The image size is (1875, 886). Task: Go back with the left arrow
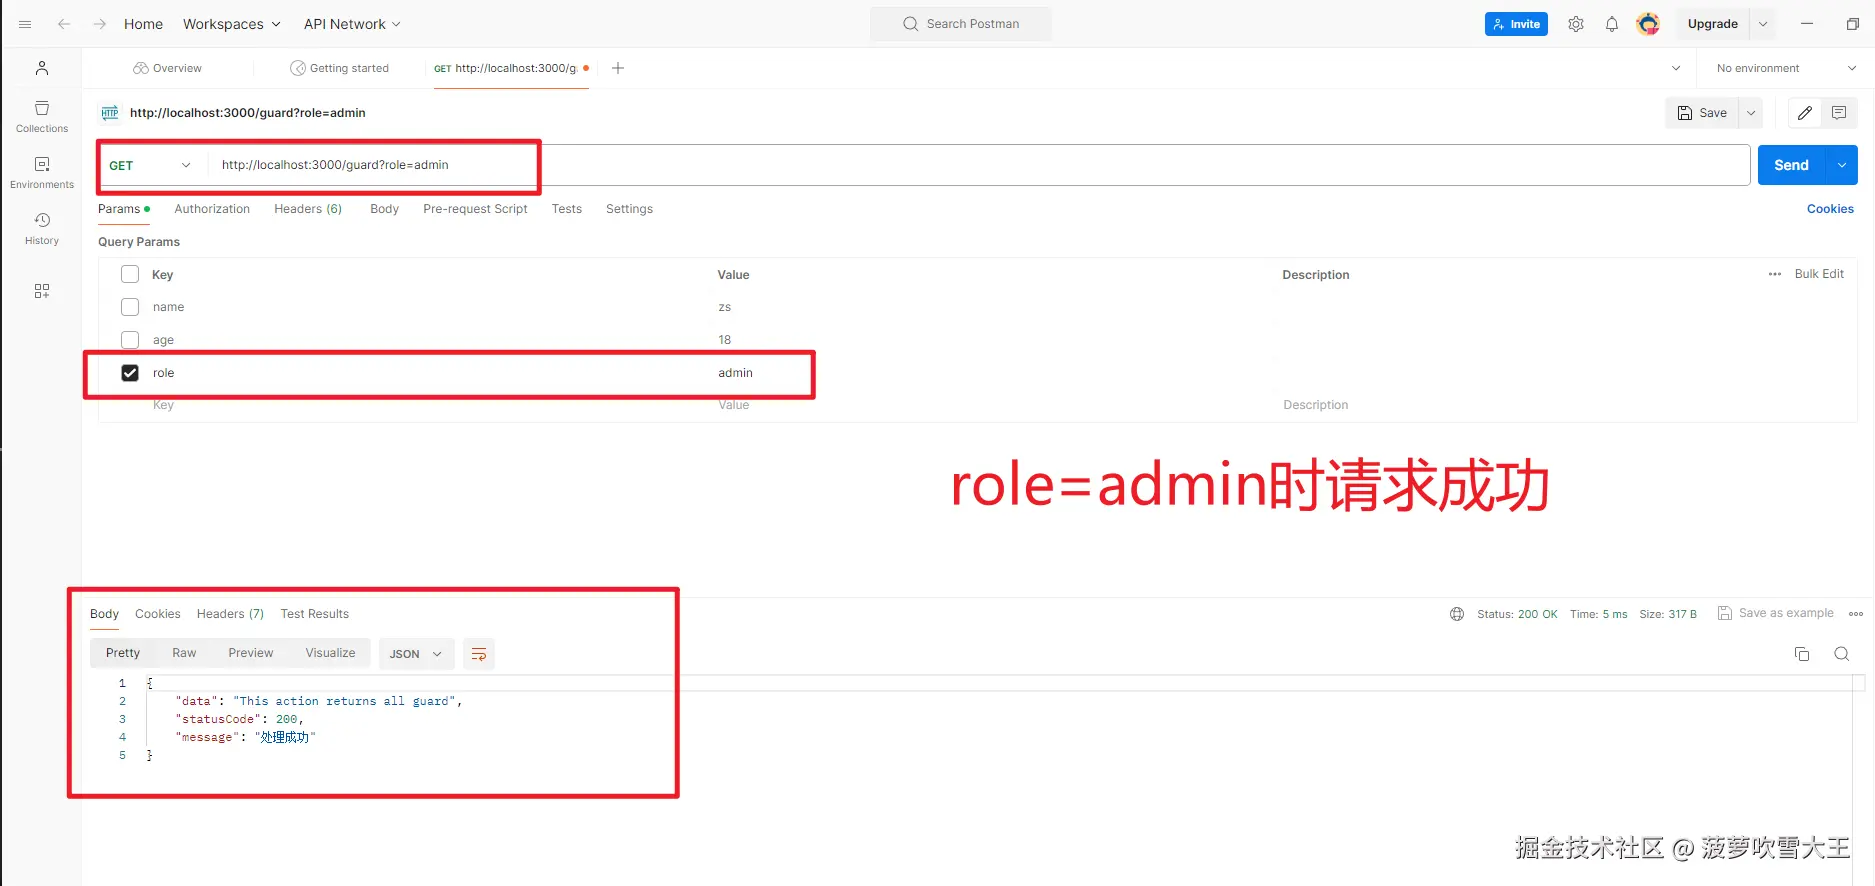(64, 24)
